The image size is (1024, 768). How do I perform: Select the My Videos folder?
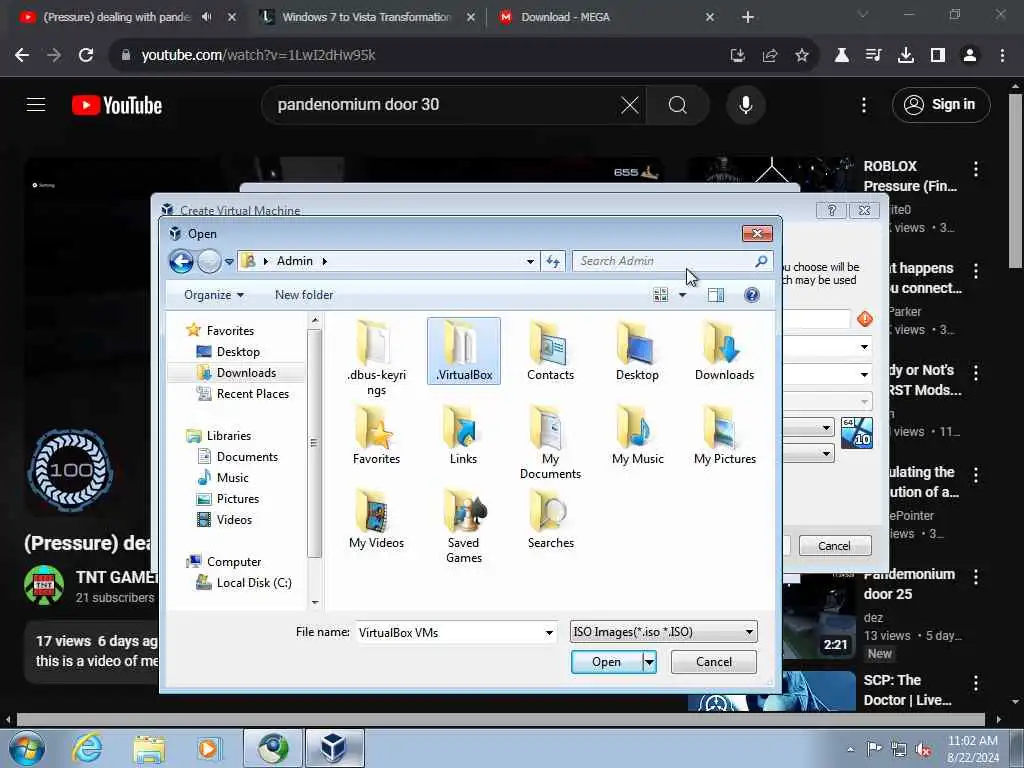[x=376, y=519]
